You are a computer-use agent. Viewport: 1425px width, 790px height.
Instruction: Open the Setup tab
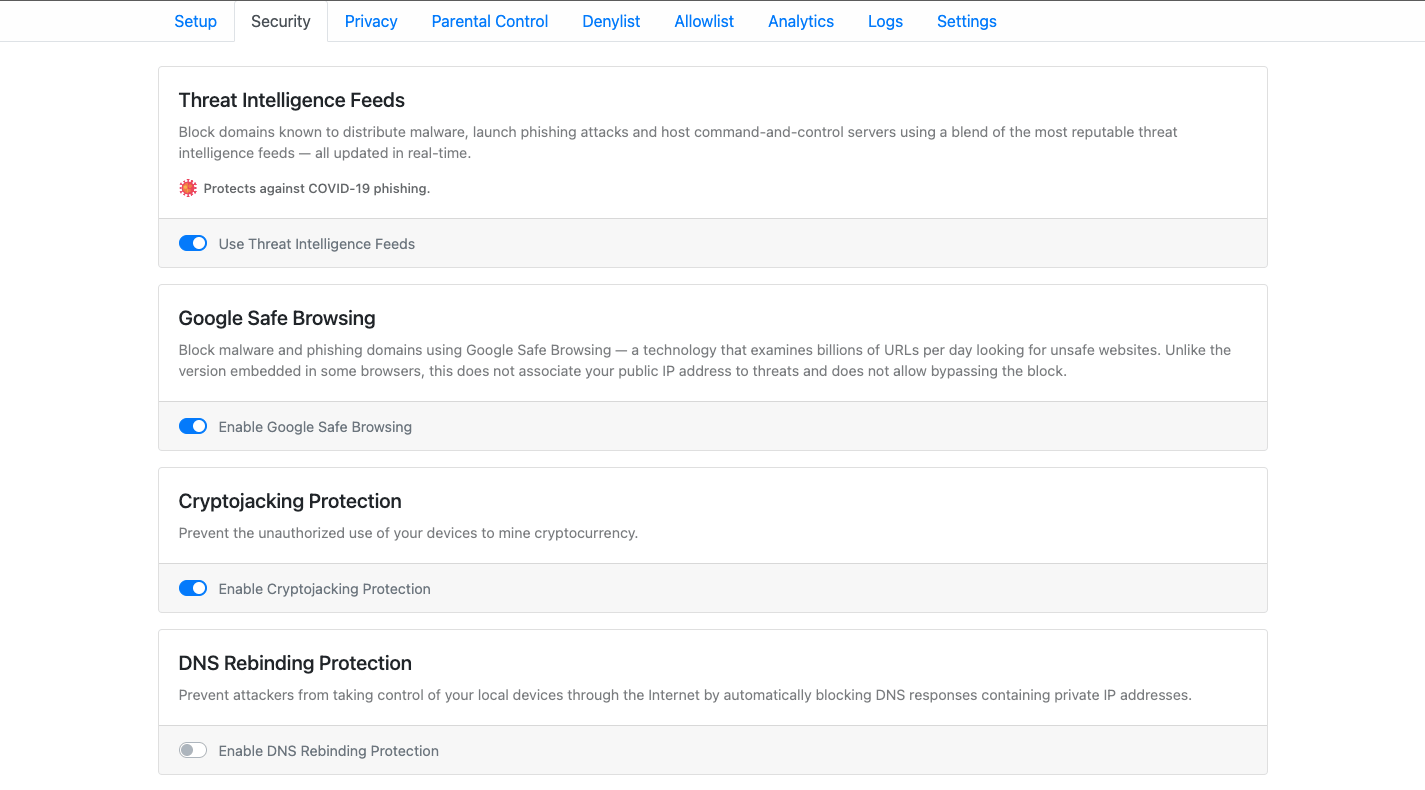point(195,21)
